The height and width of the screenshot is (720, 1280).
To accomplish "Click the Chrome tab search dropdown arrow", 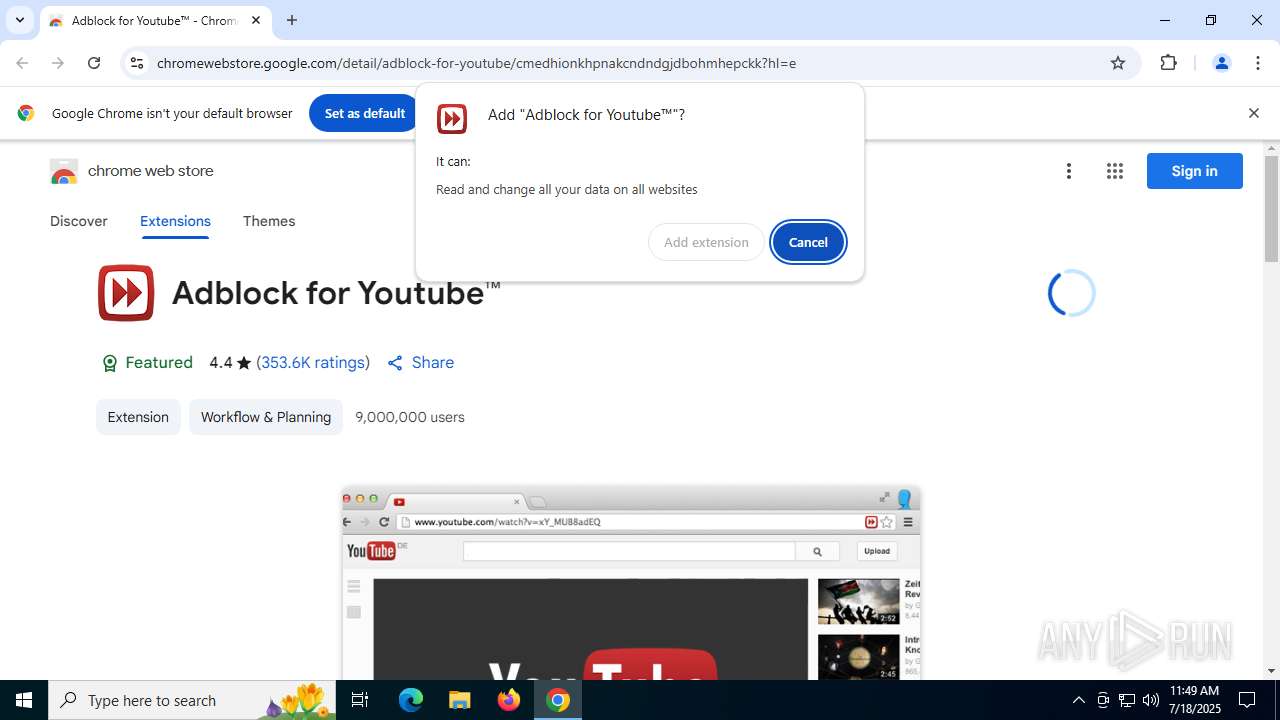I will click(x=19, y=20).
